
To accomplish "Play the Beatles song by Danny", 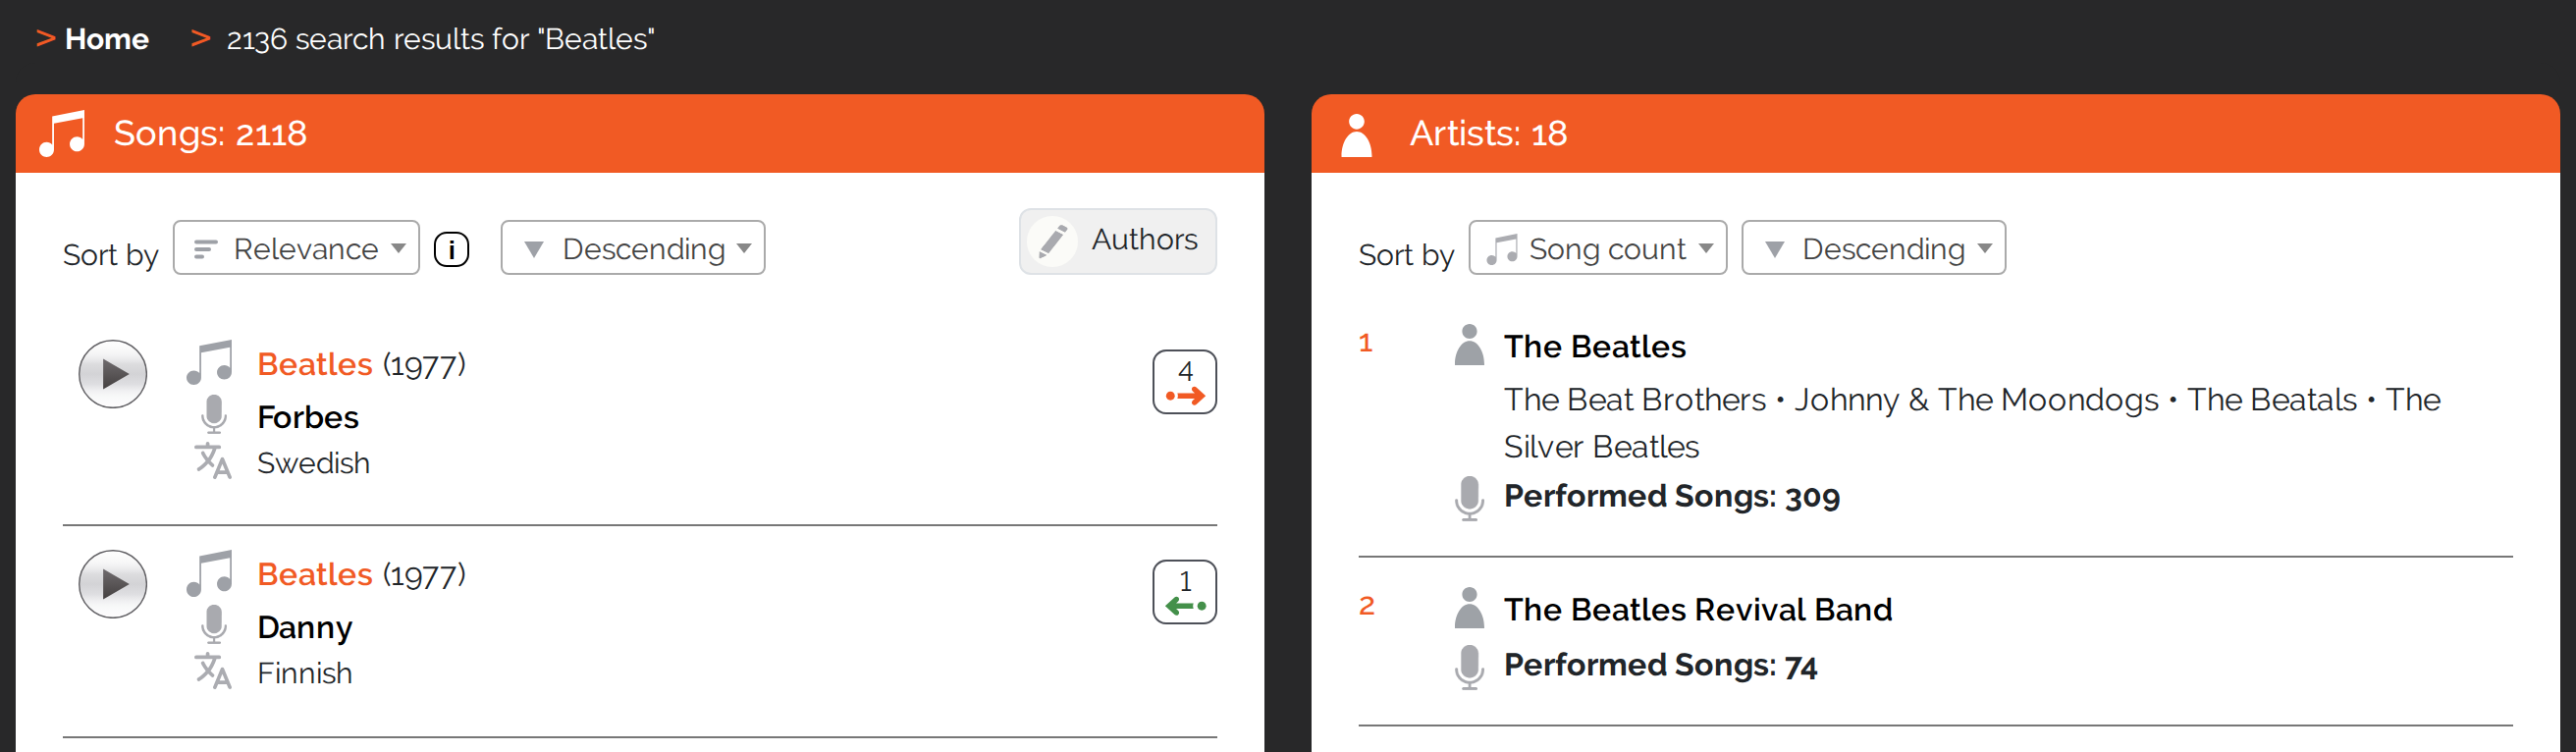I will click(113, 584).
